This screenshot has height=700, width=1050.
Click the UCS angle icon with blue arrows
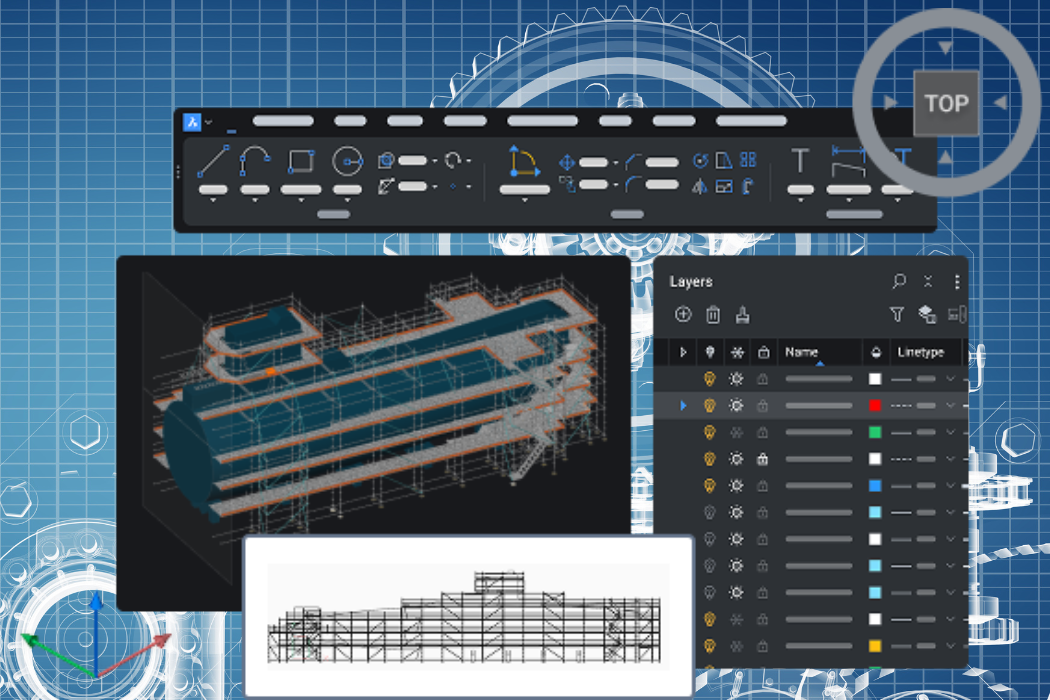click(523, 161)
